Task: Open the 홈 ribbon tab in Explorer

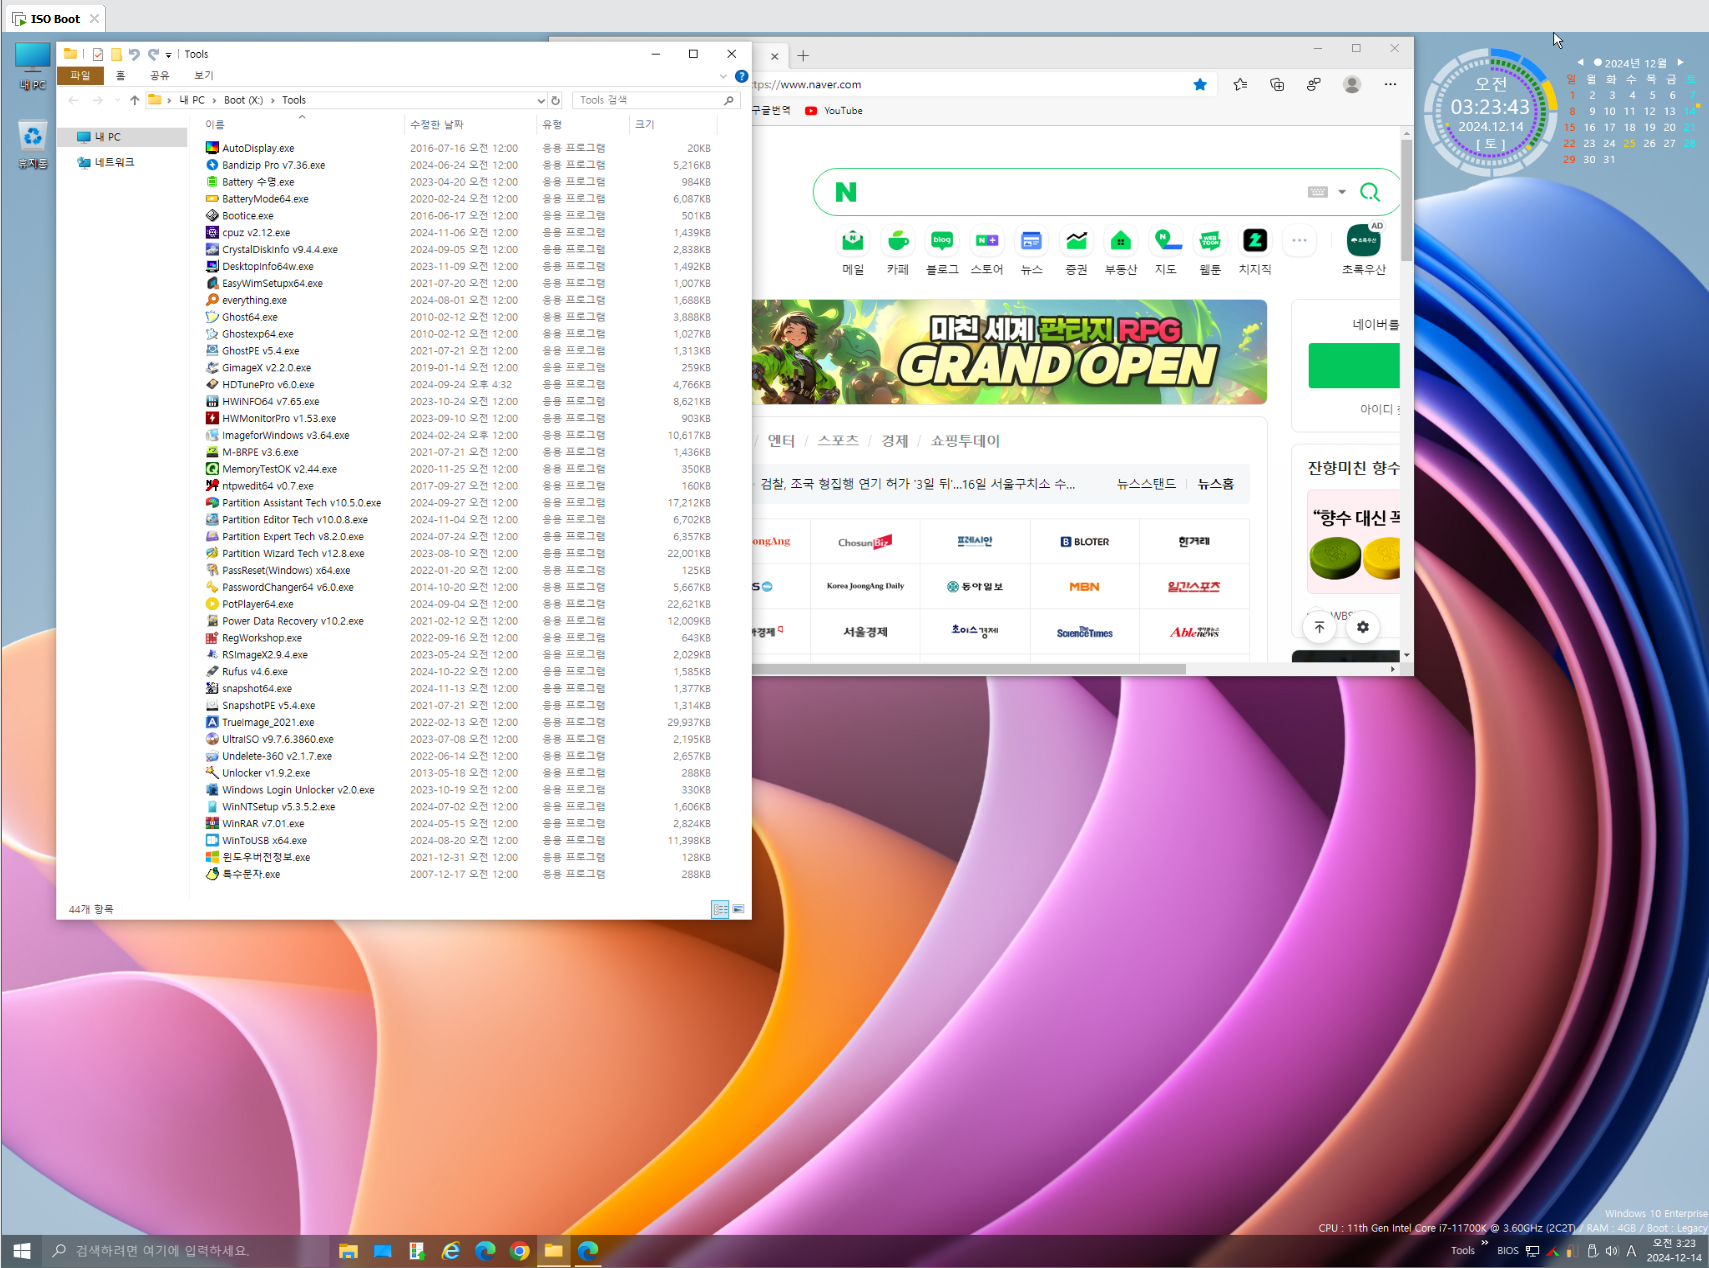Action: point(120,76)
